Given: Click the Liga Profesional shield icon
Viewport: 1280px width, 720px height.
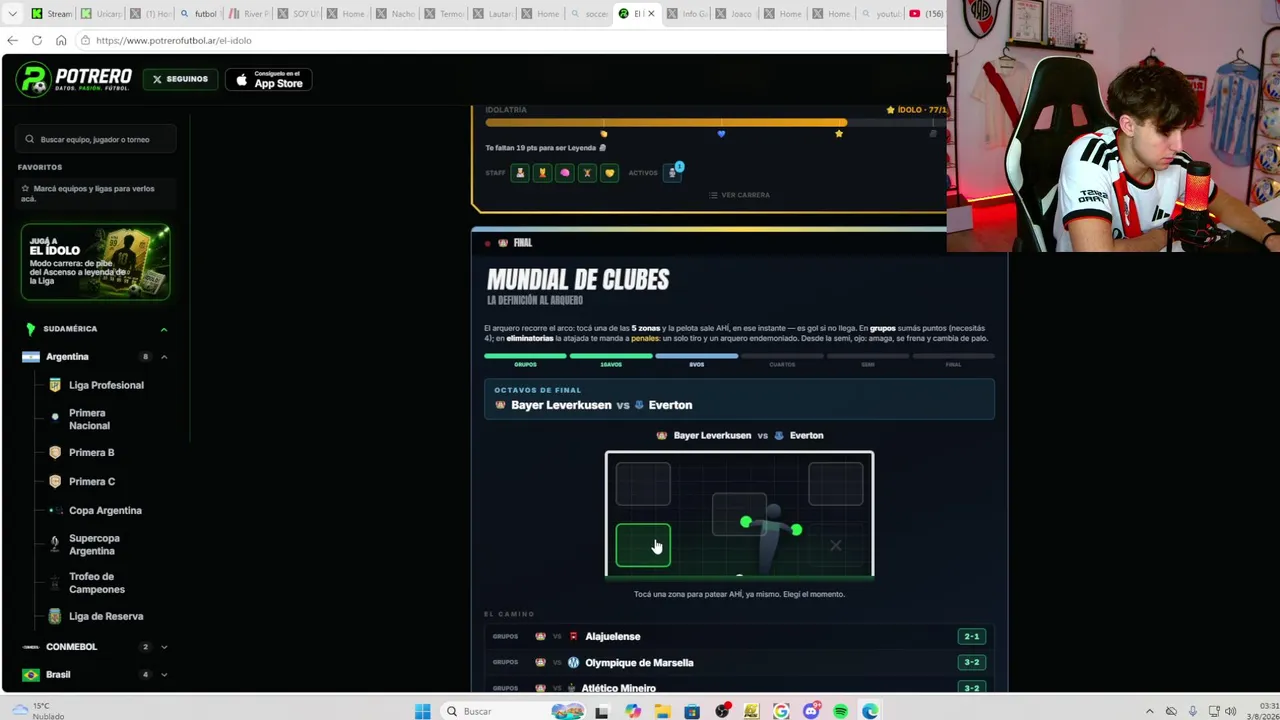Looking at the screenshot, I should (x=55, y=385).
